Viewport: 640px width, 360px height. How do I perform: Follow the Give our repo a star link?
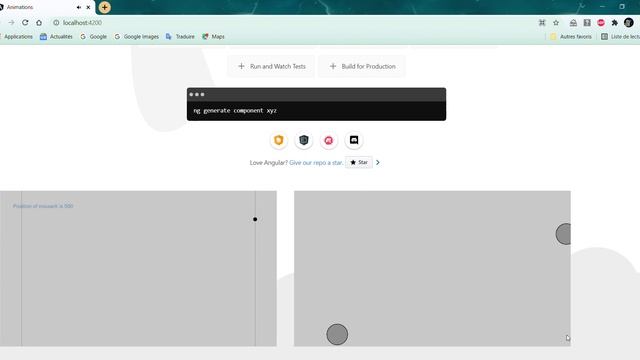point(316,162)
